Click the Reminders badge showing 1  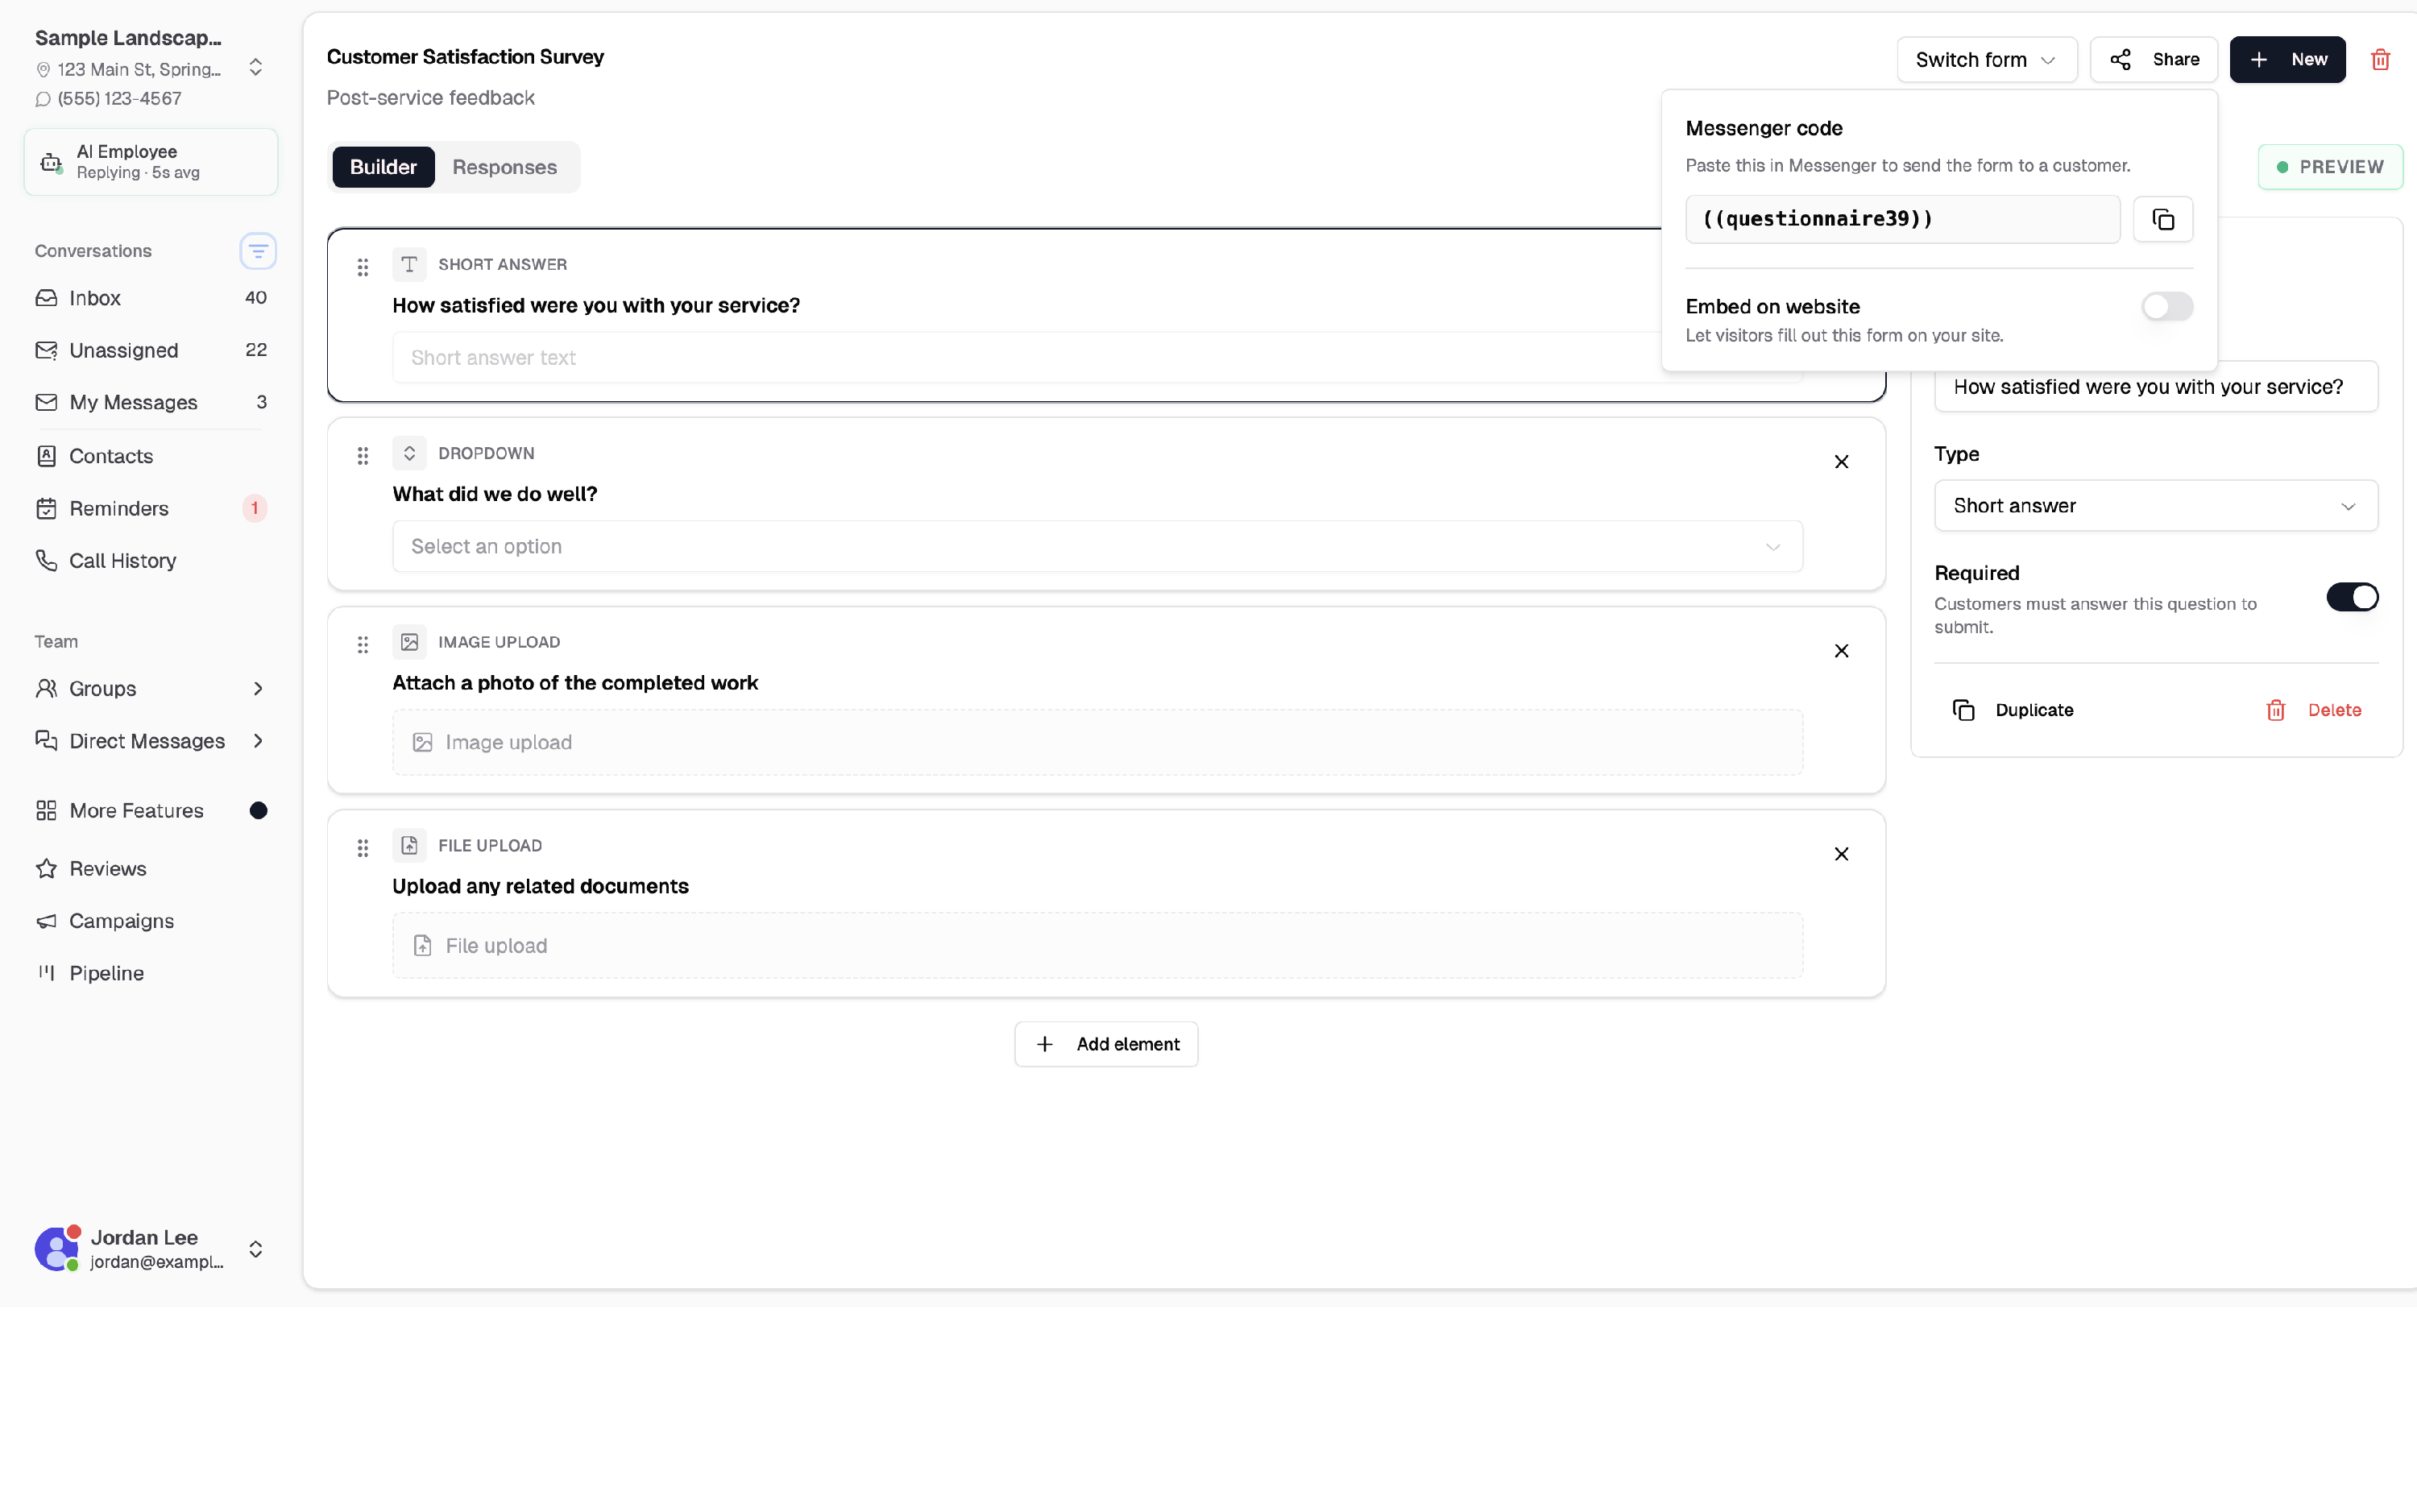254,508
